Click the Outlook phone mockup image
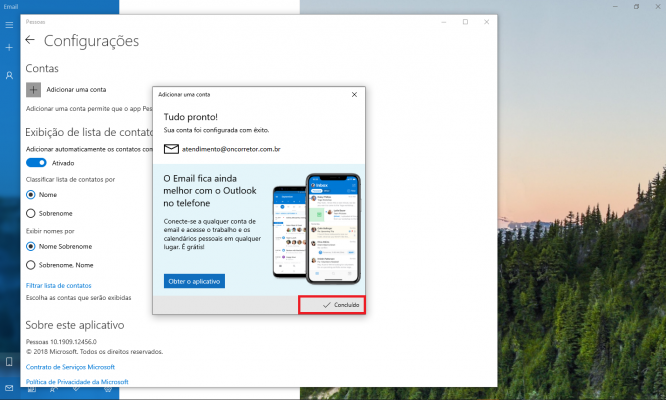The height and width of the screenshot is (400, 666). click(317, 229)
